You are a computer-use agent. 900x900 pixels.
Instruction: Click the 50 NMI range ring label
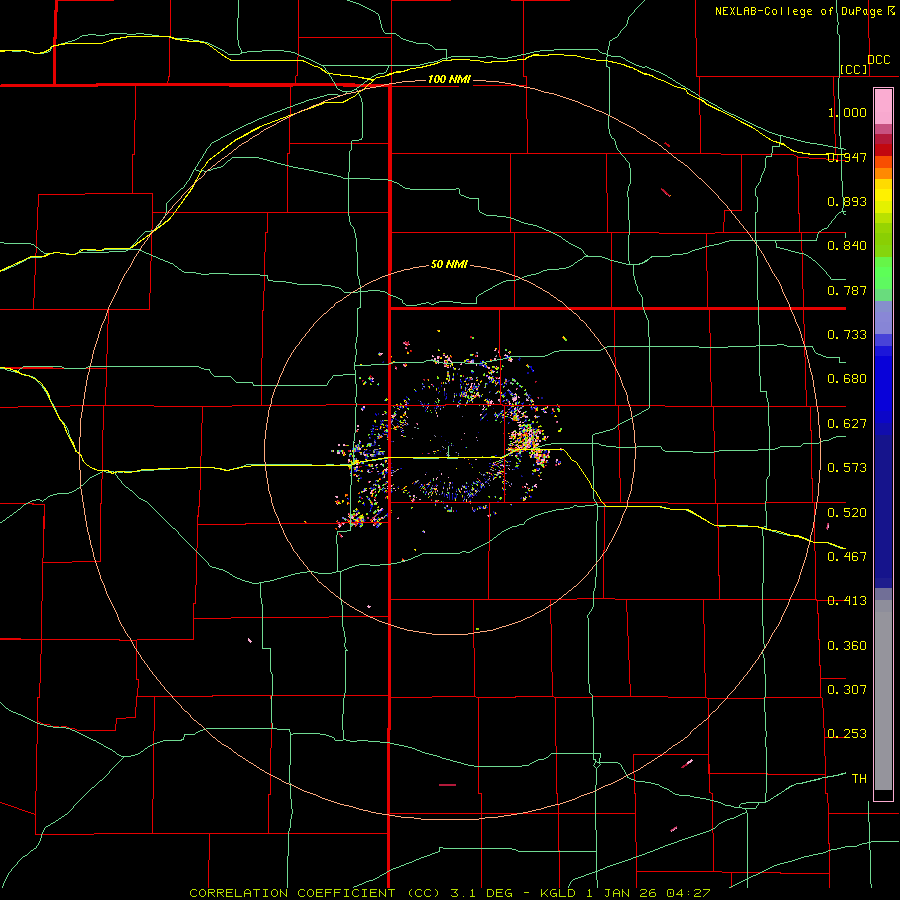click(449, 264)
